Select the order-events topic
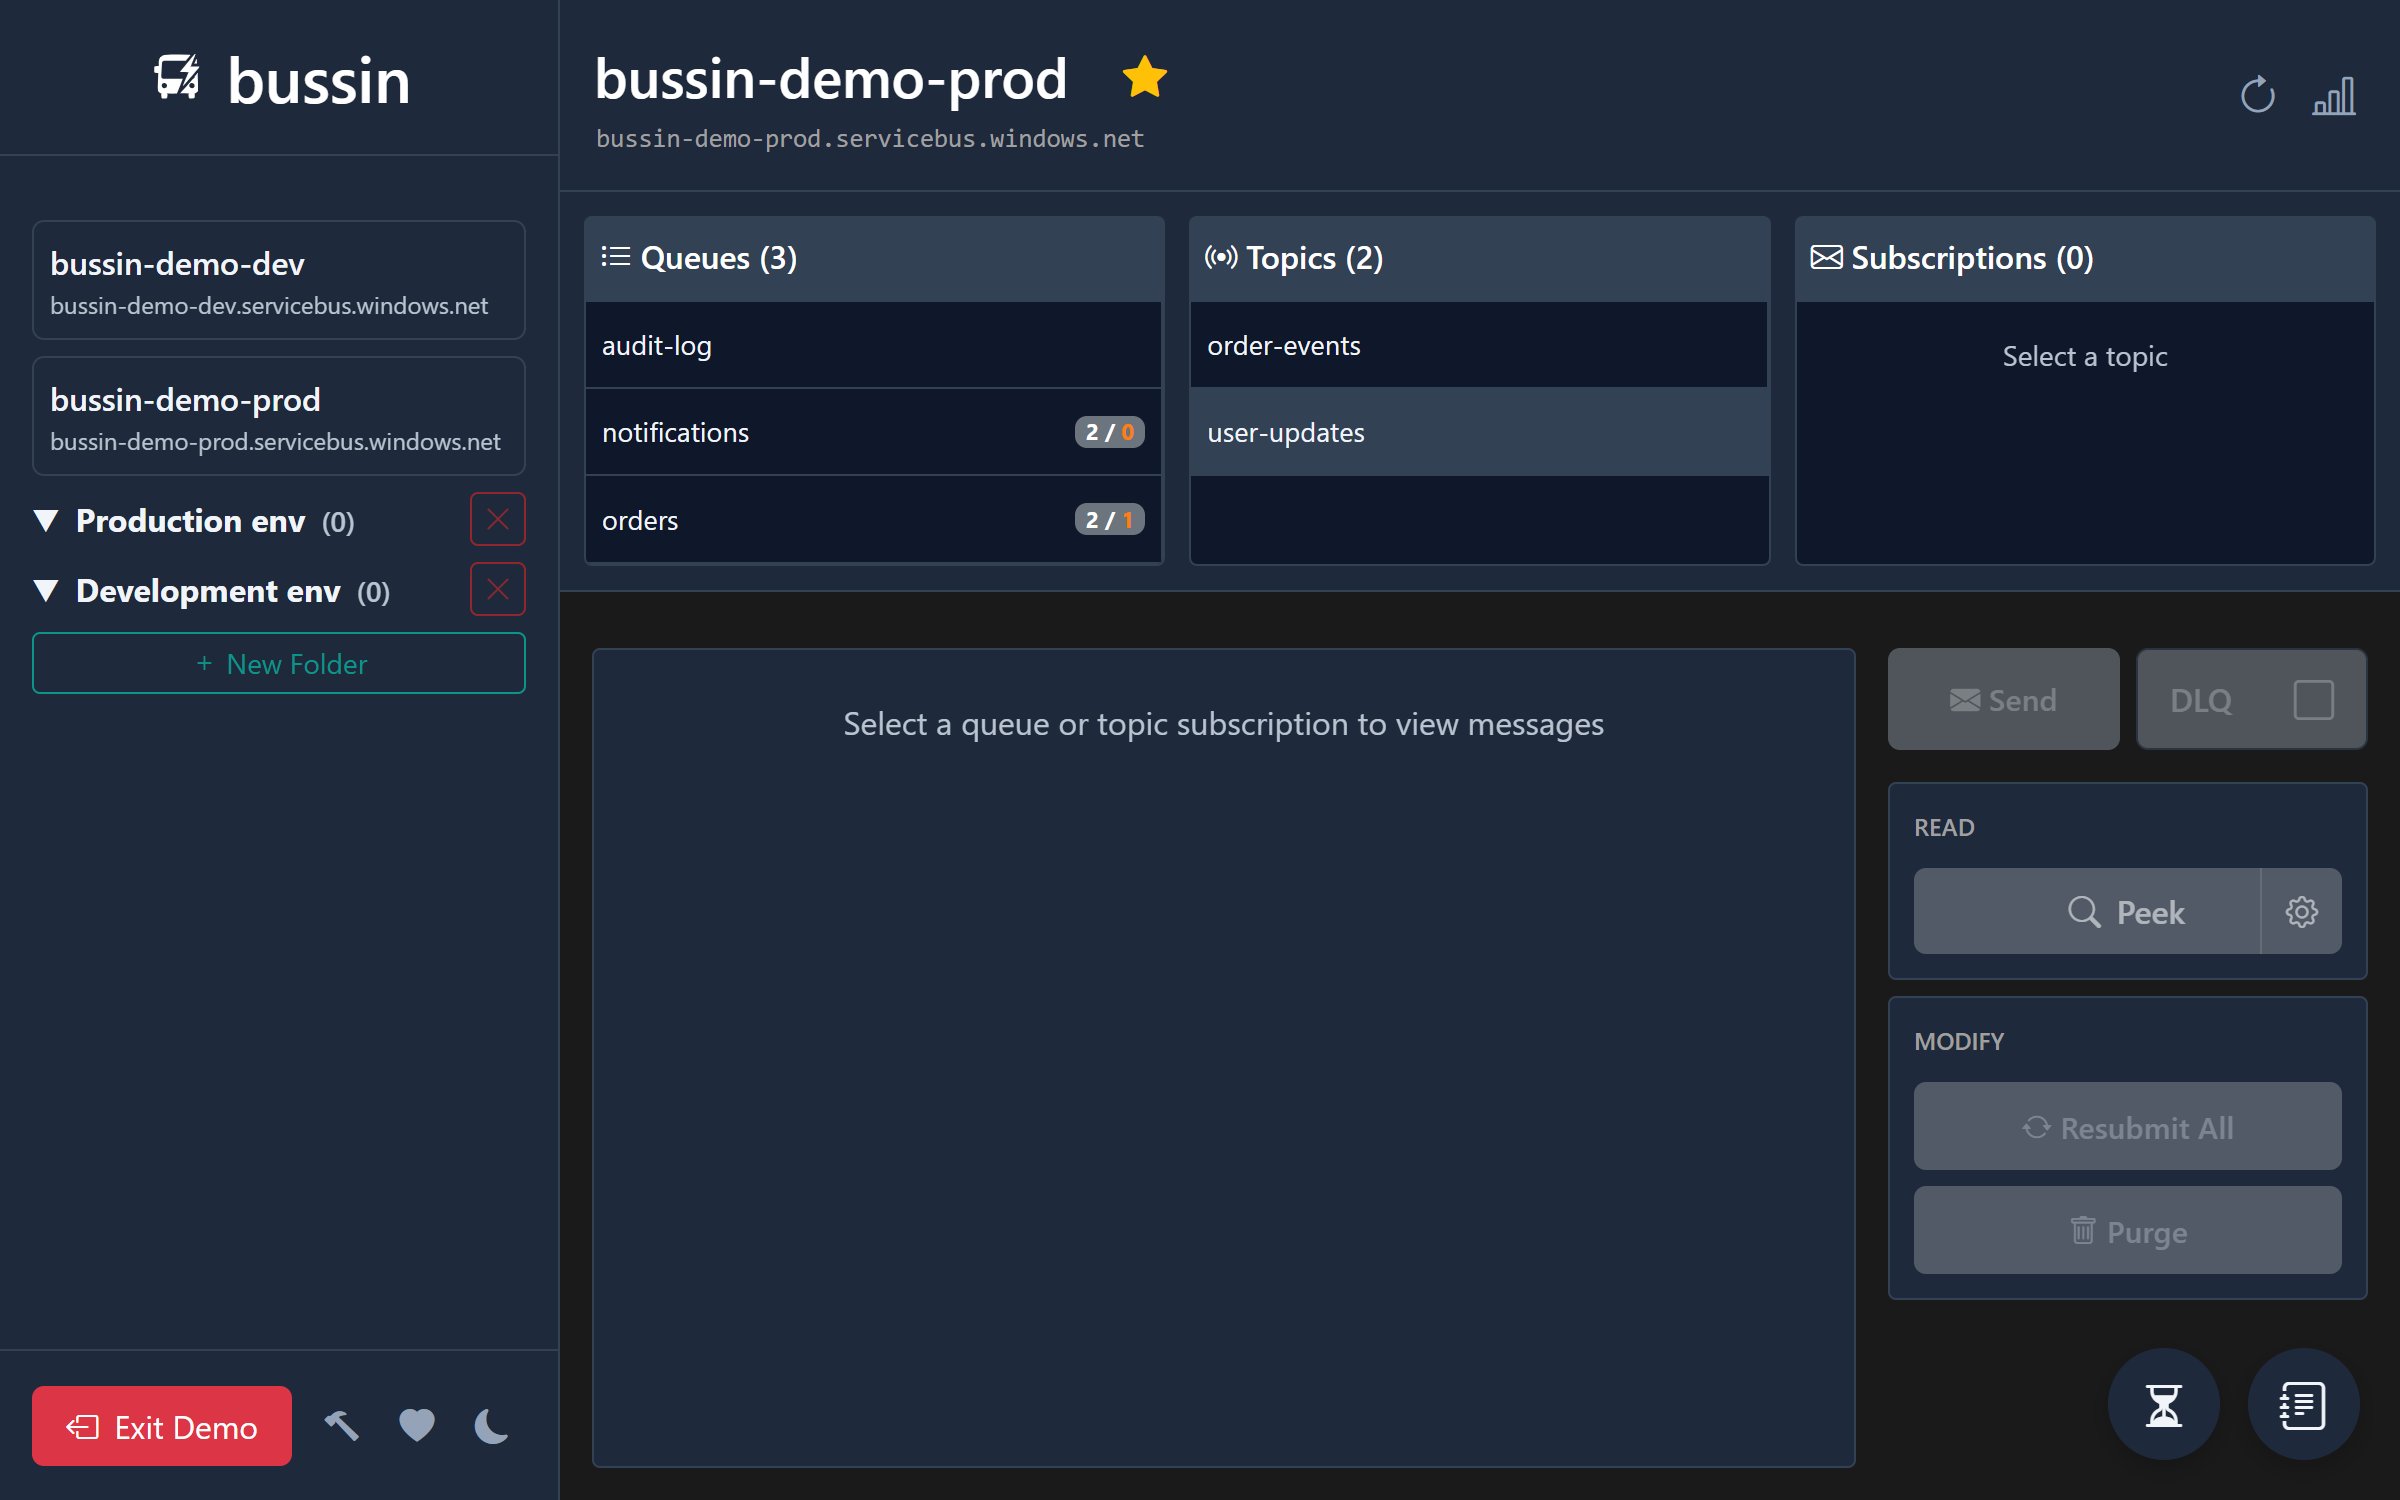The height and width of the screenshot is (1500, 2400). point(1478,345)
